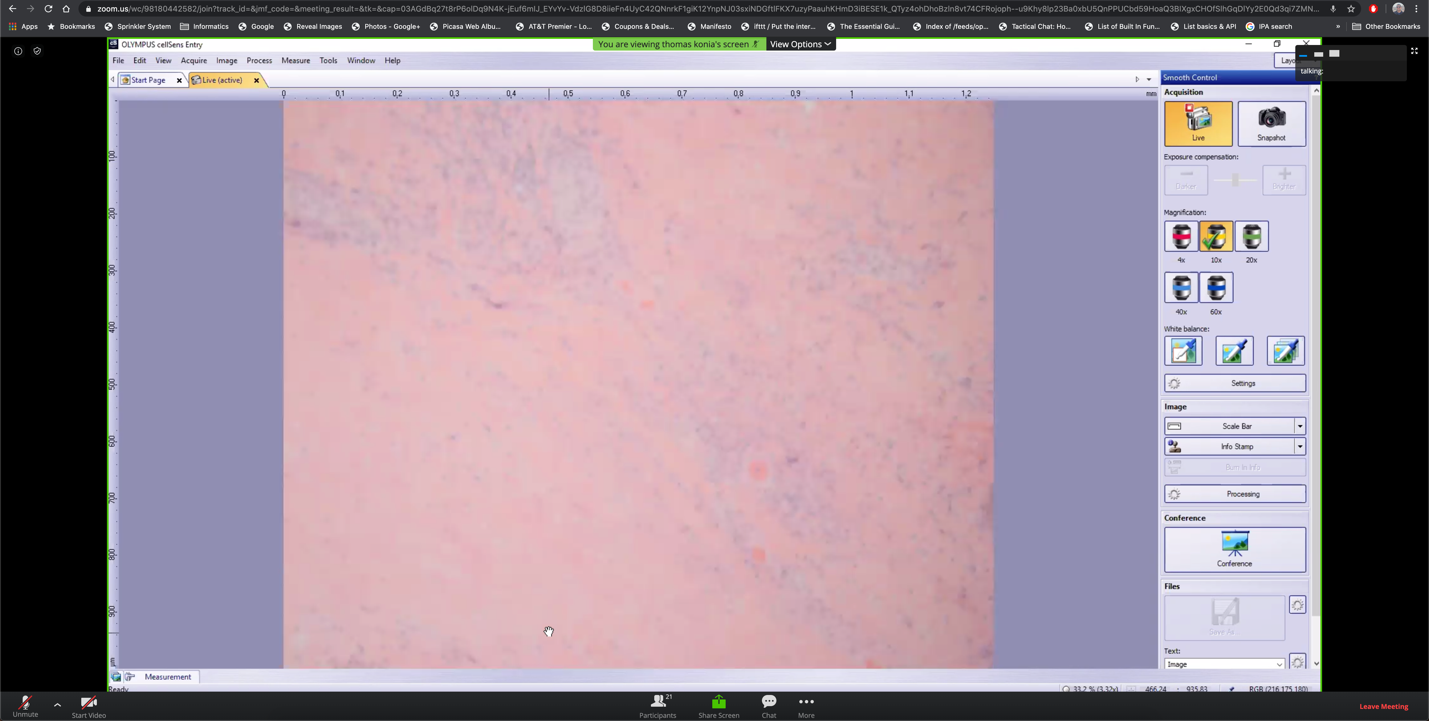The image size is (1429, 721).
Task: Select the 40x magnification objective
Action: click(1181, 288)
